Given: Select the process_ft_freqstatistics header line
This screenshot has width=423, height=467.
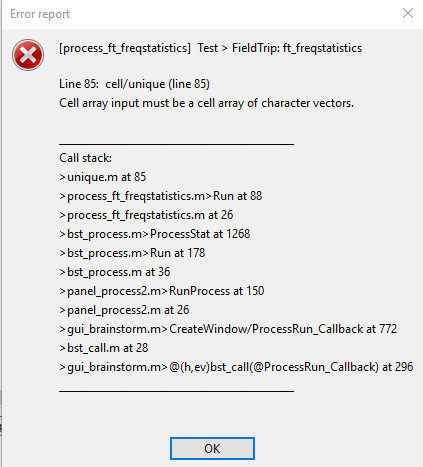Looking at the screenshot, I should click(210, 48).
